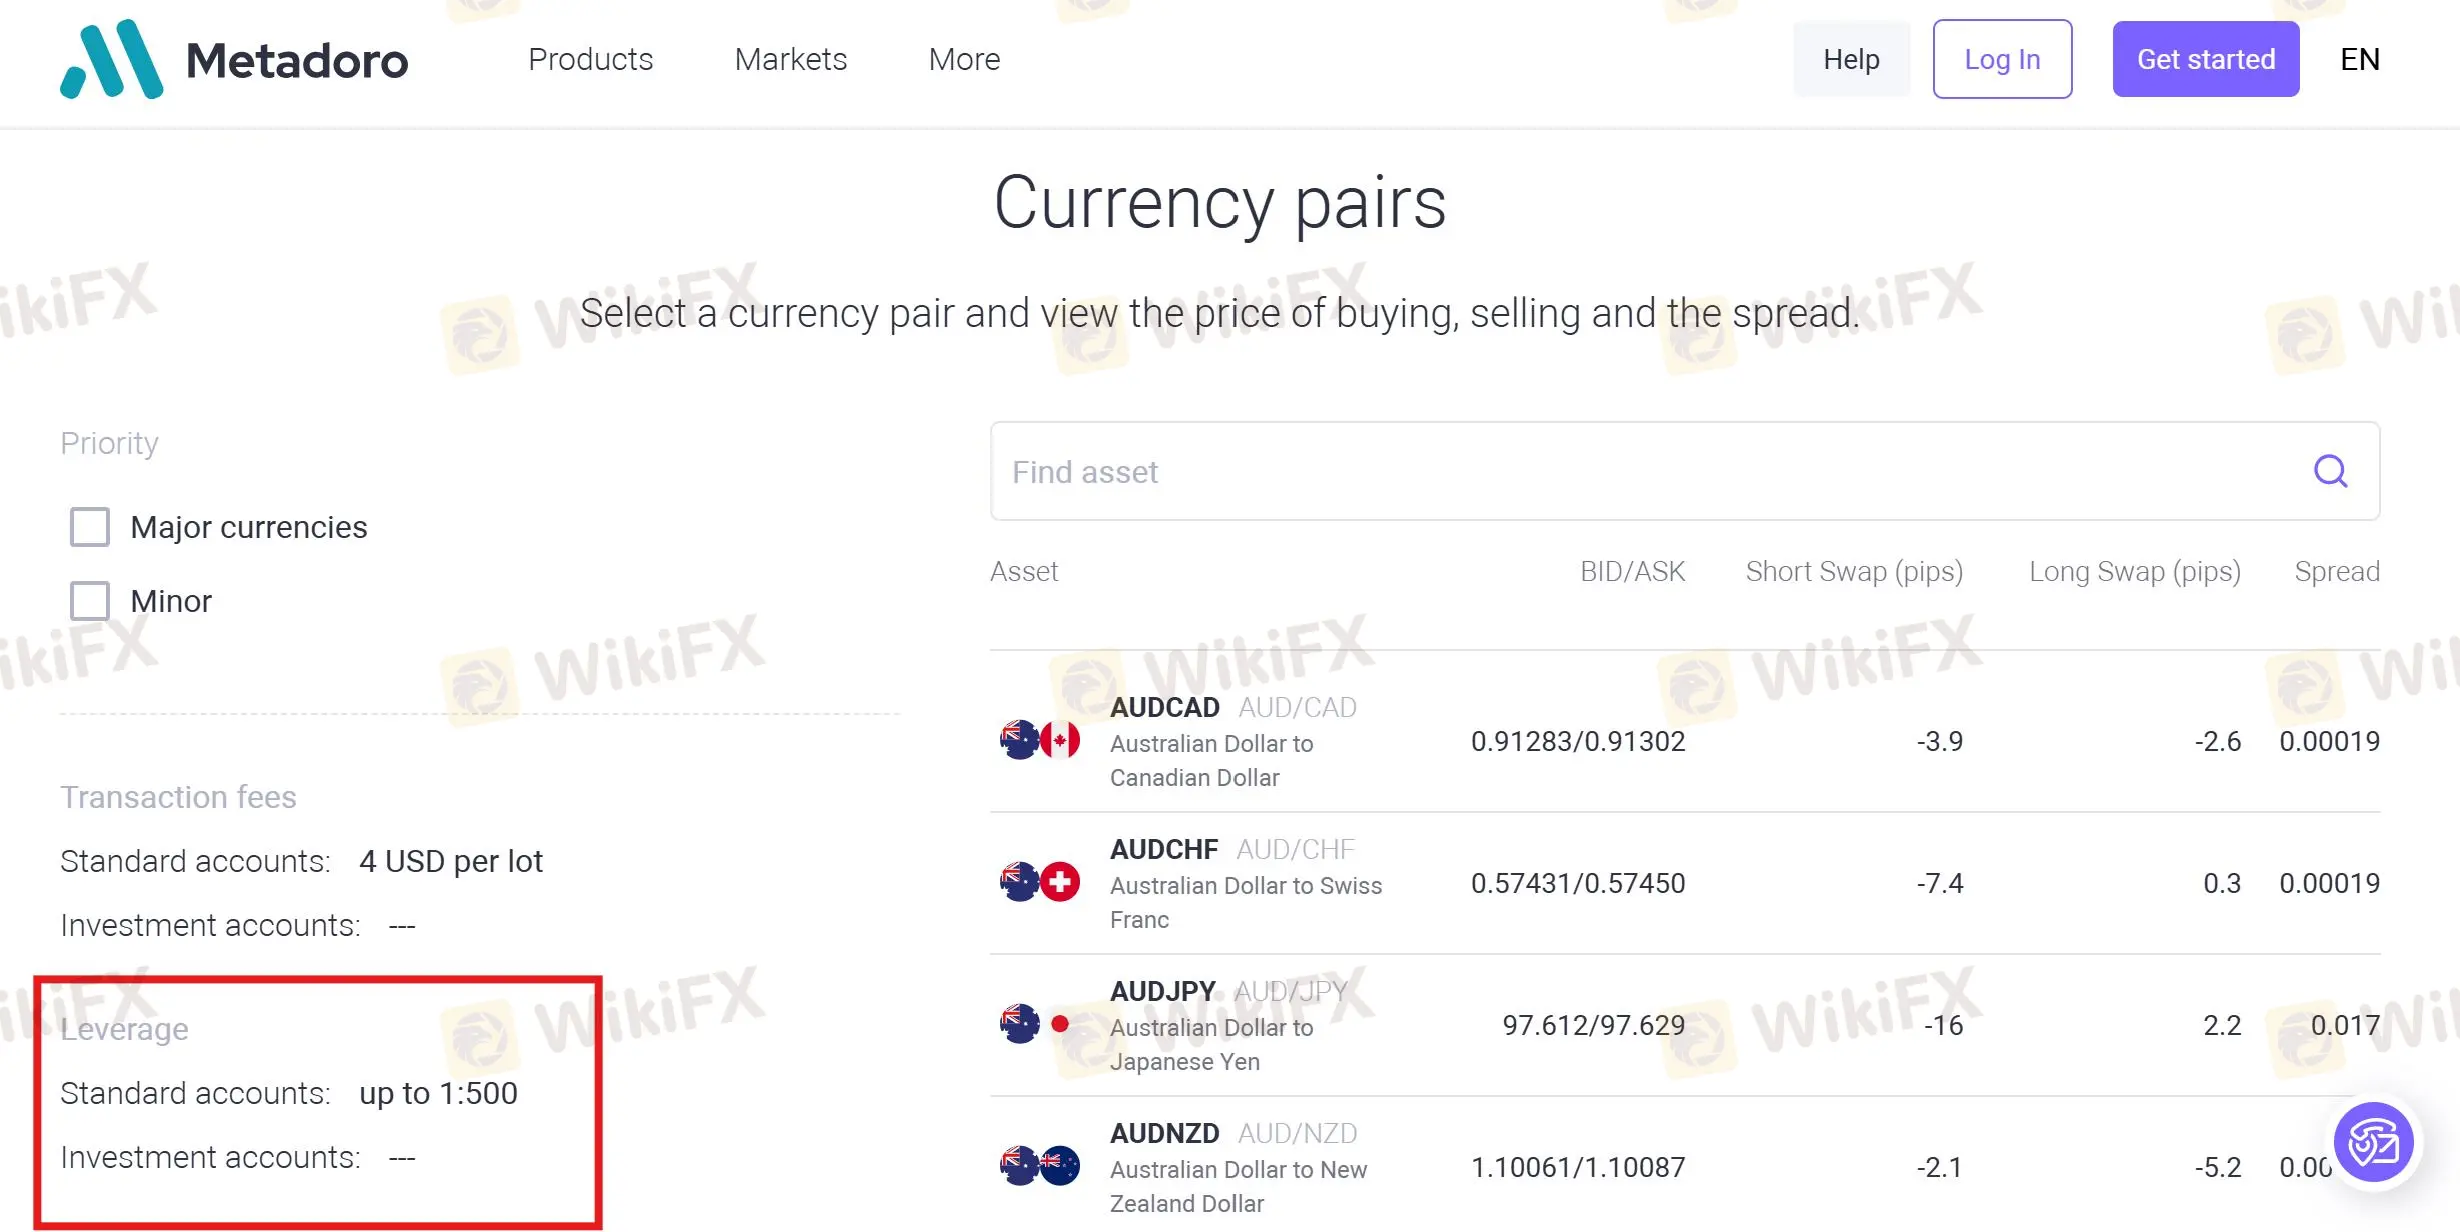The width and height of the screenshot is (2460, 1232).
Task: Select the AUDCAD asset row name
Action: point(1164,707)
